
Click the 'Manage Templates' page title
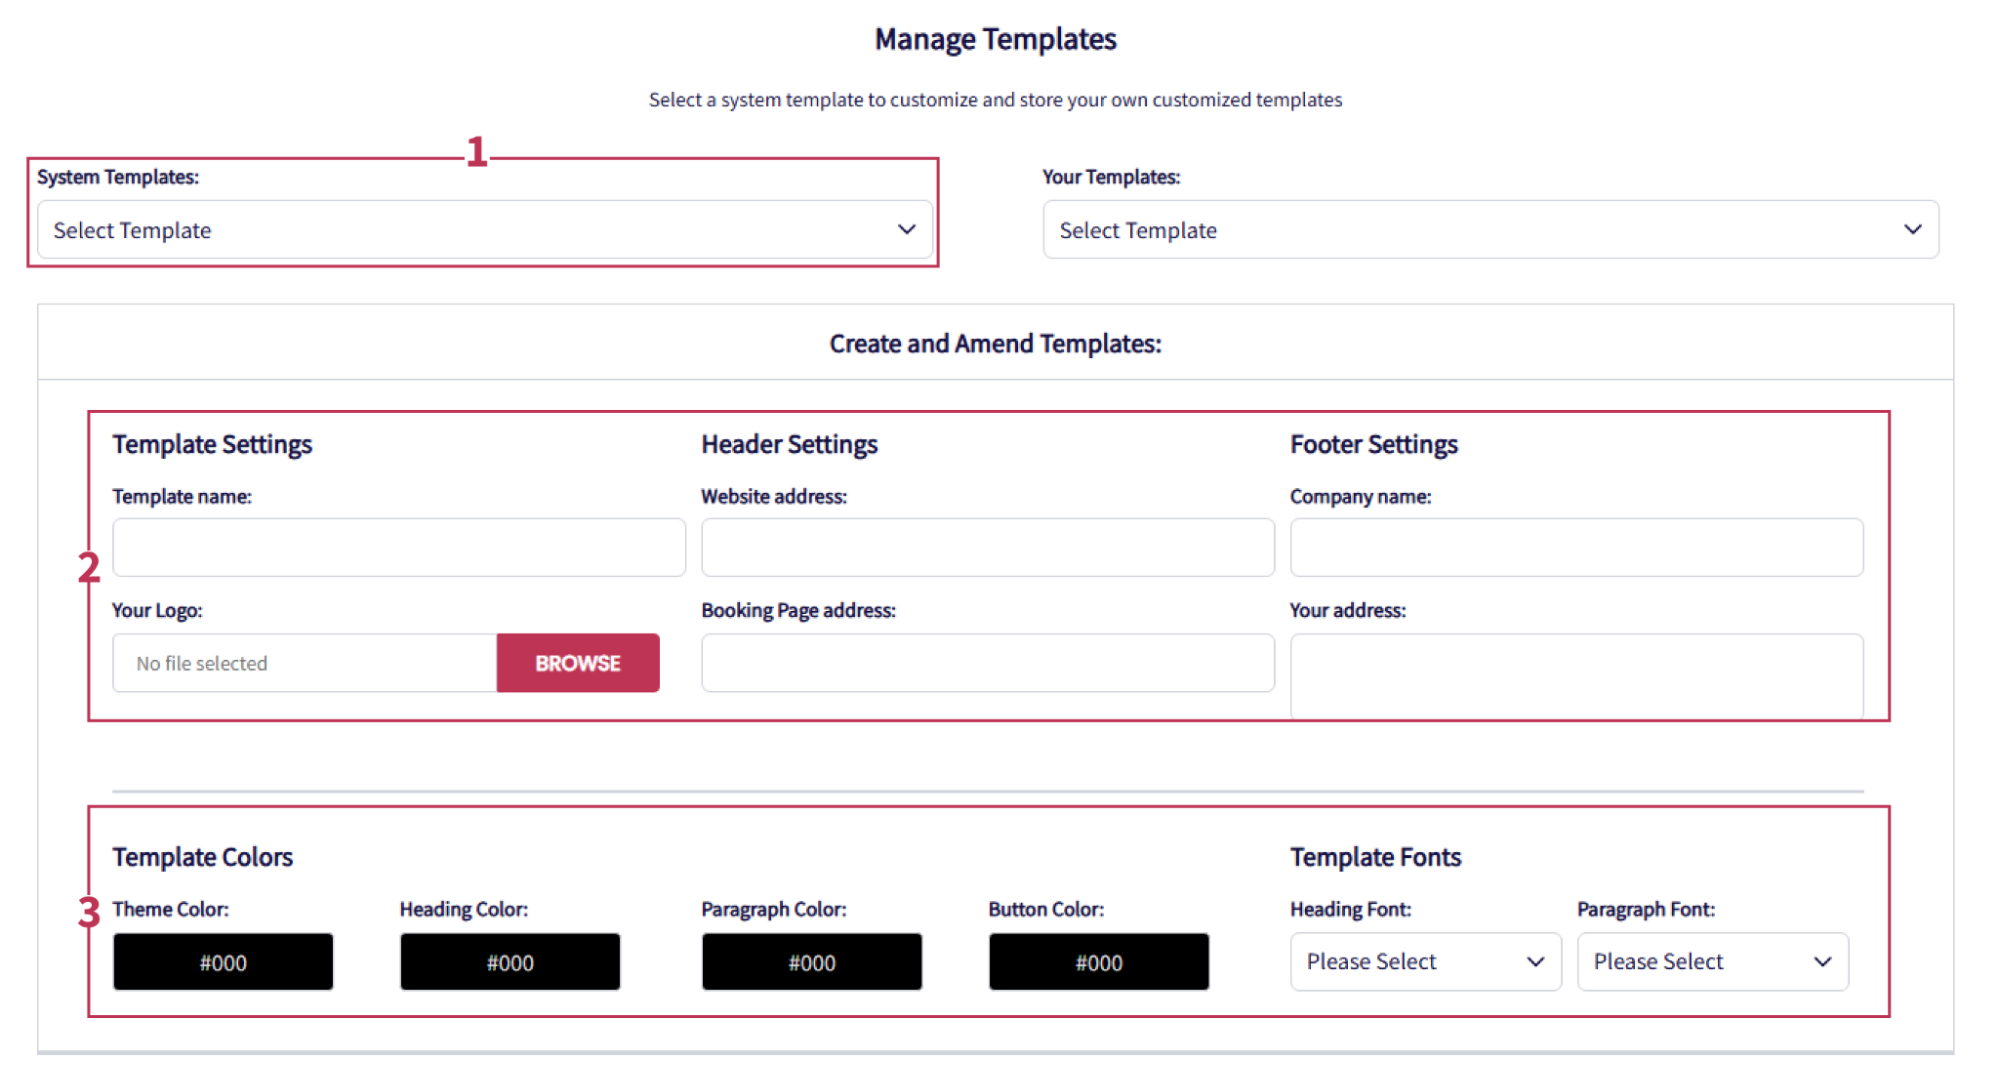pos(995,39)
